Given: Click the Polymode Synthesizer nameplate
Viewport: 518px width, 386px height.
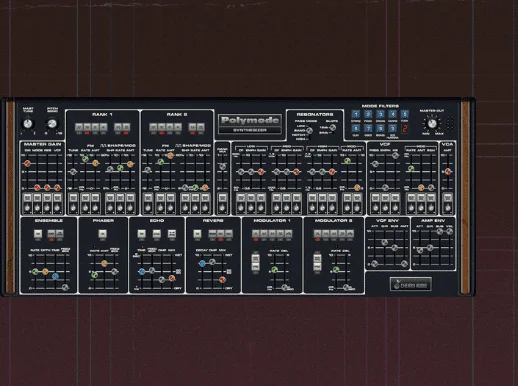Looking at the screenshot, I should click(250, 124).
